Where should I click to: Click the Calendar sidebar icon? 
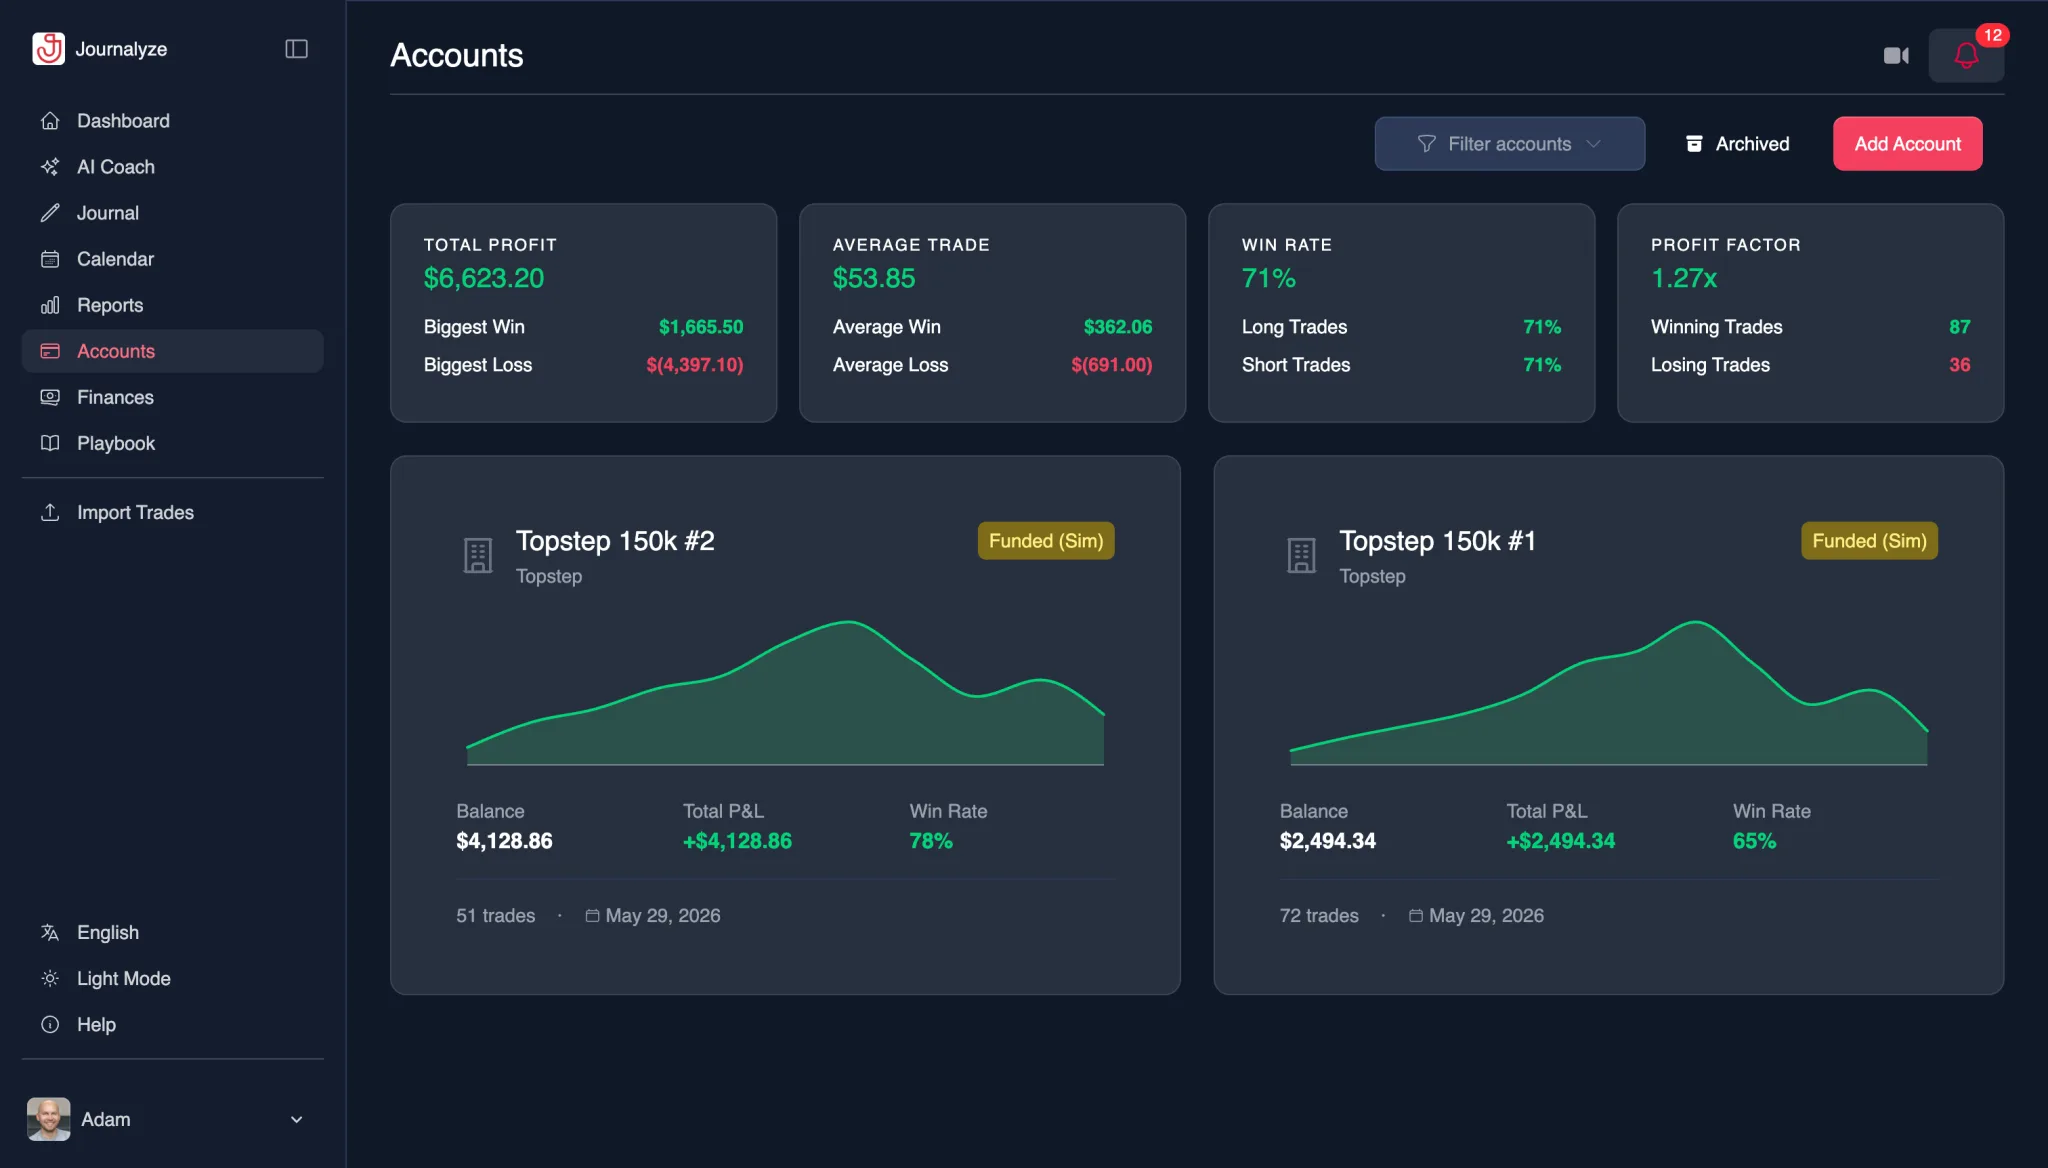(x=50, y=259)
